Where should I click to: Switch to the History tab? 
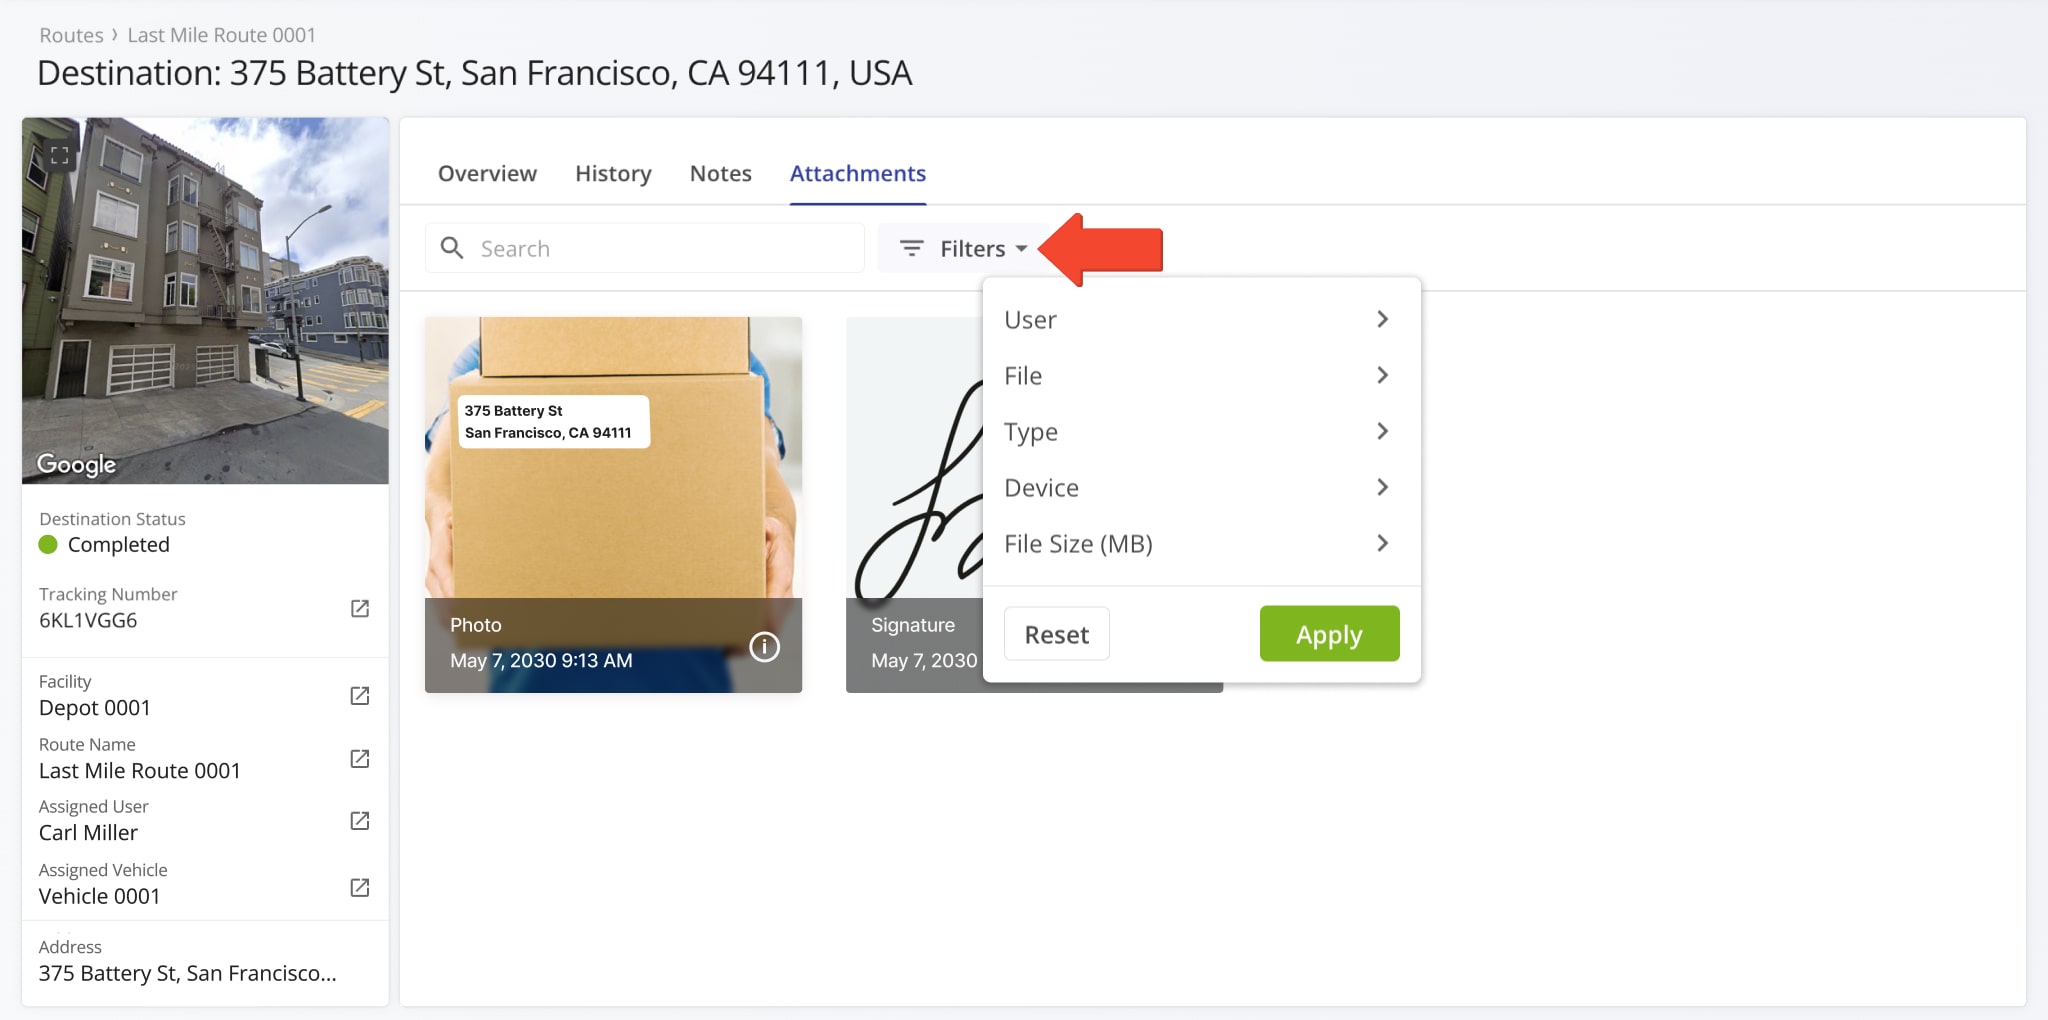coord(613,173)
